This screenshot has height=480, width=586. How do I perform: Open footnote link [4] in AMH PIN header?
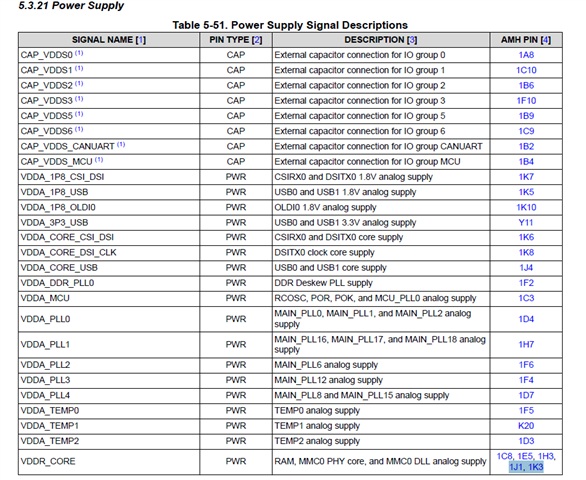point(546,40)
